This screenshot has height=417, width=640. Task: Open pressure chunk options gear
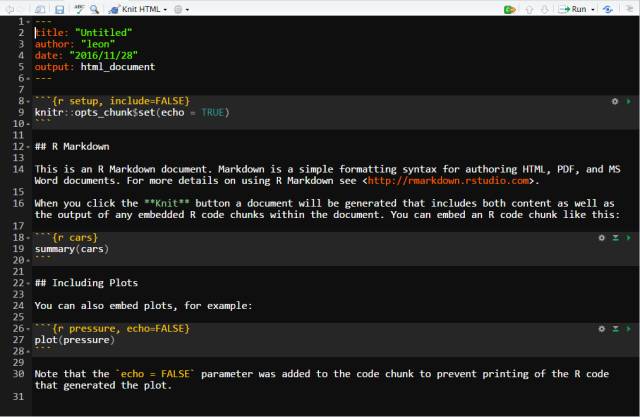coord(602,328)
